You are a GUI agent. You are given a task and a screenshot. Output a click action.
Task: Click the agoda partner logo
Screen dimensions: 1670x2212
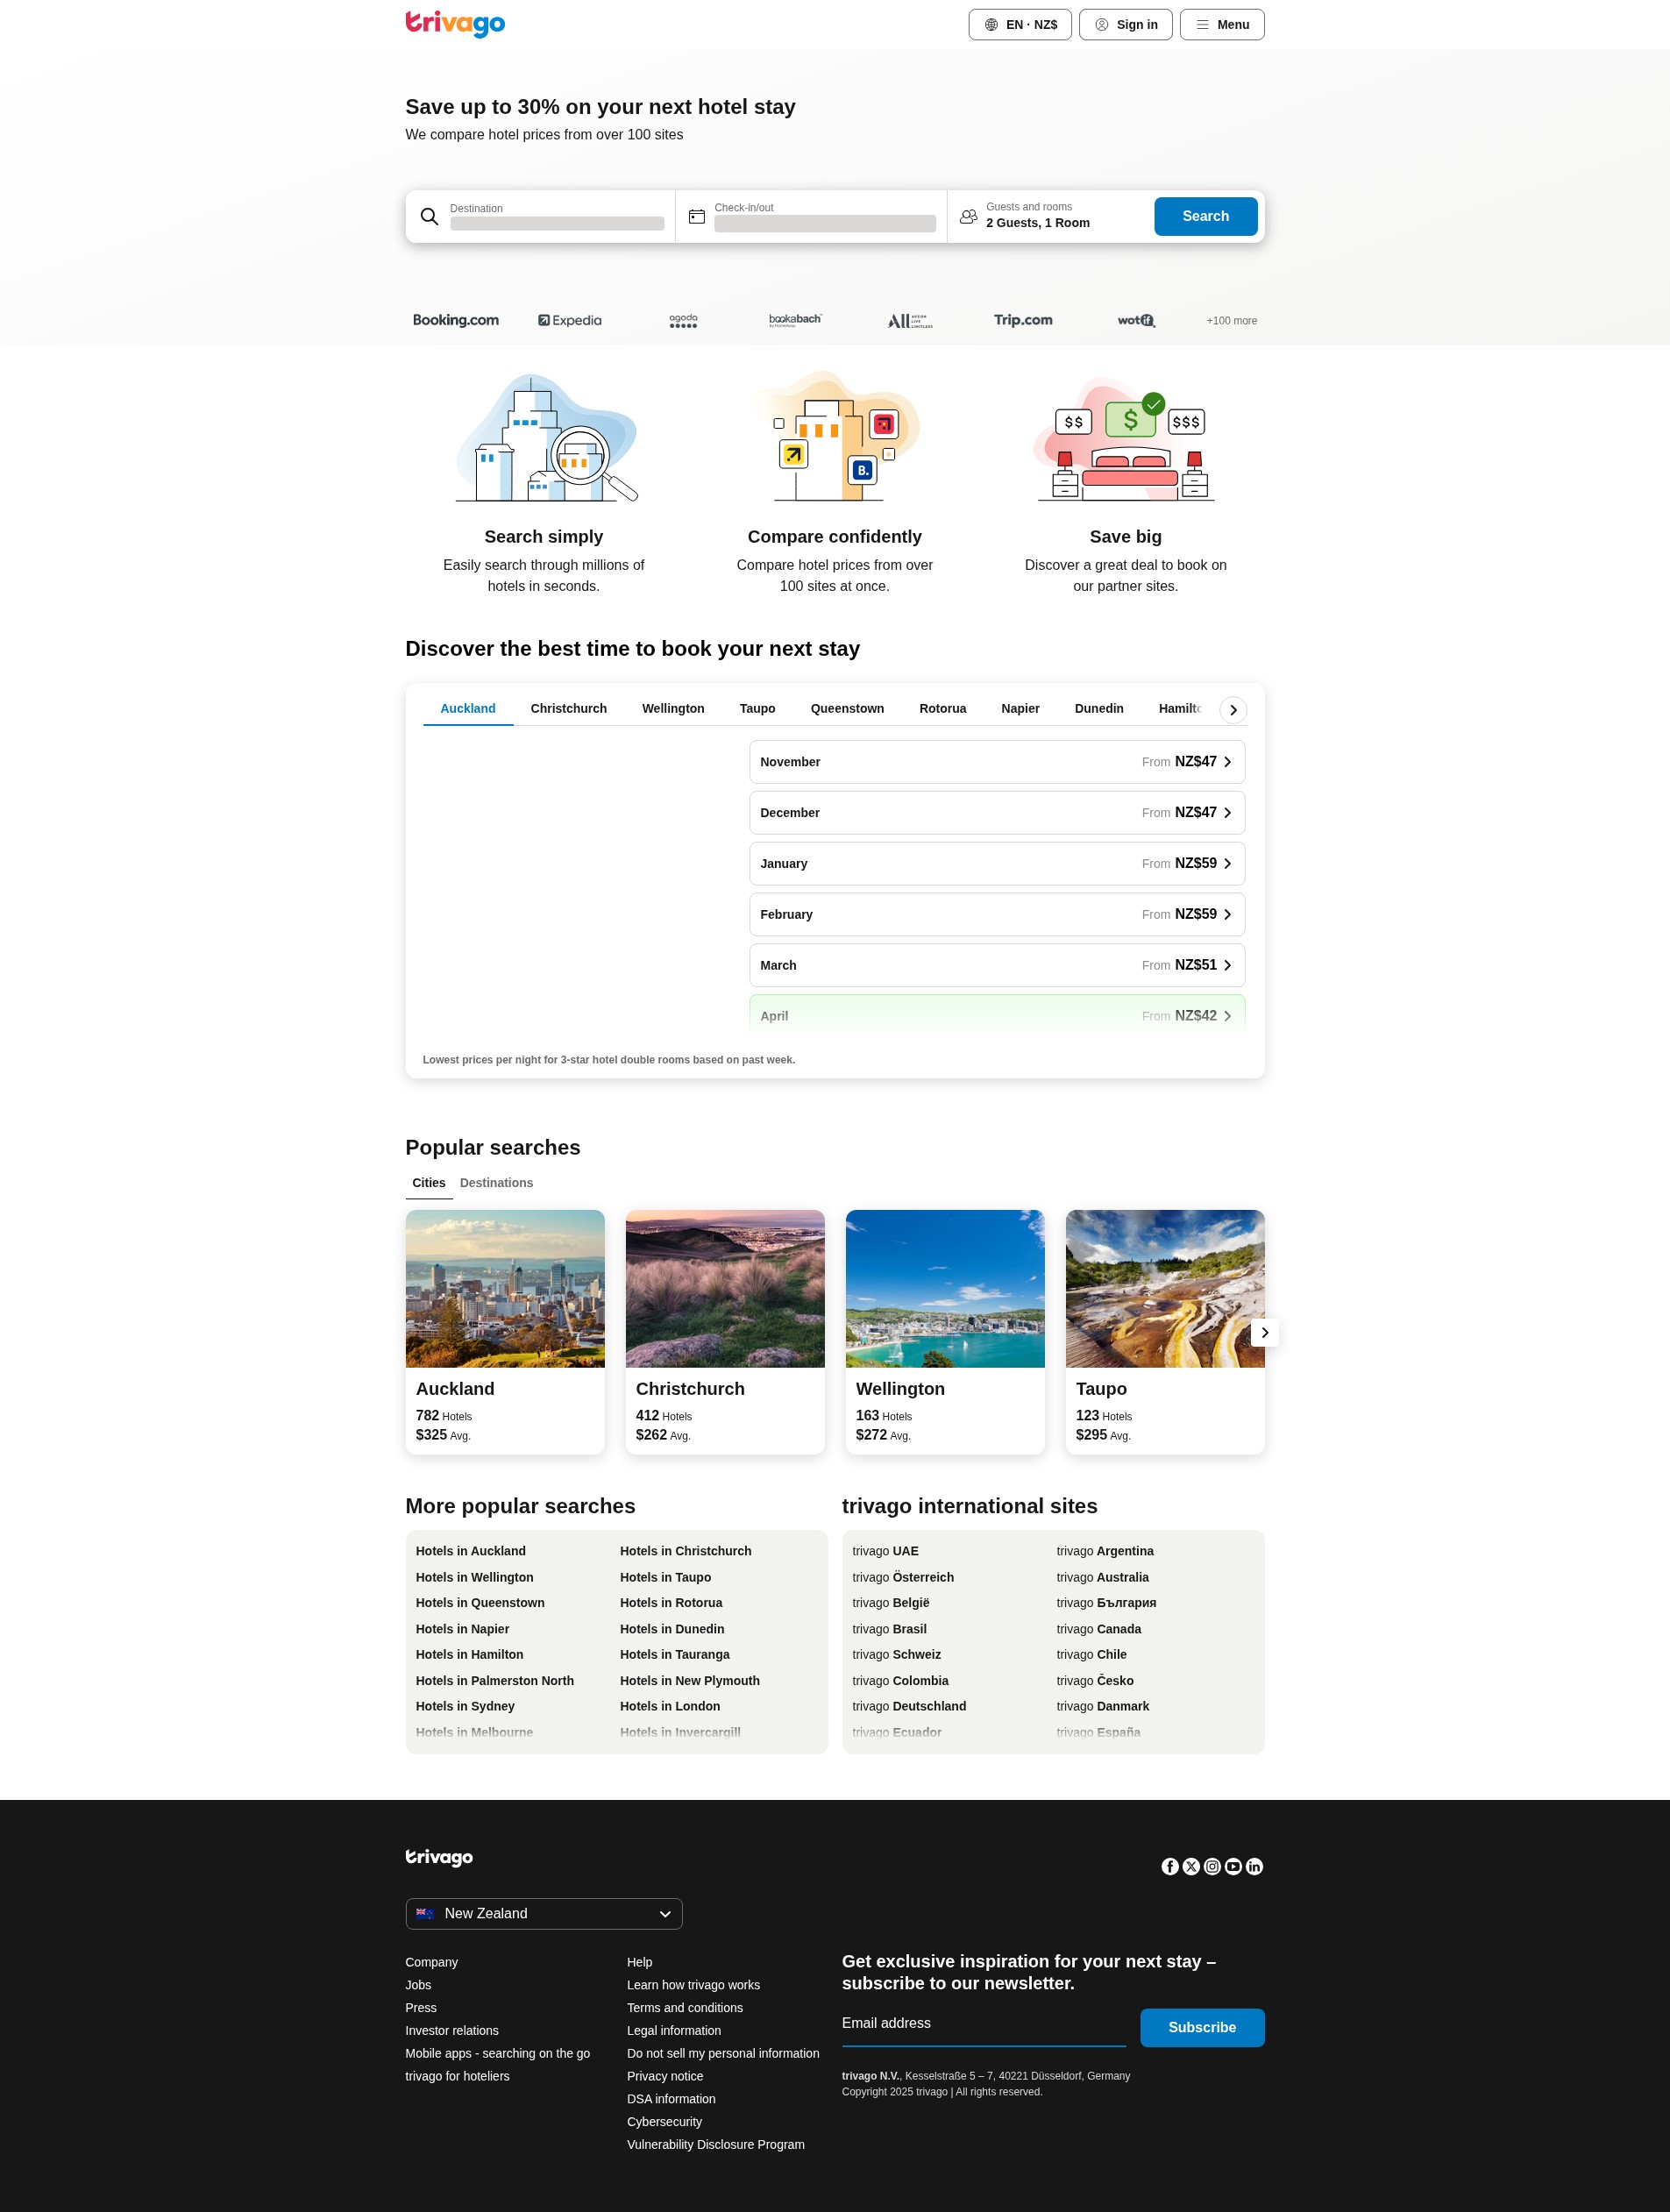tap(683, 320)
